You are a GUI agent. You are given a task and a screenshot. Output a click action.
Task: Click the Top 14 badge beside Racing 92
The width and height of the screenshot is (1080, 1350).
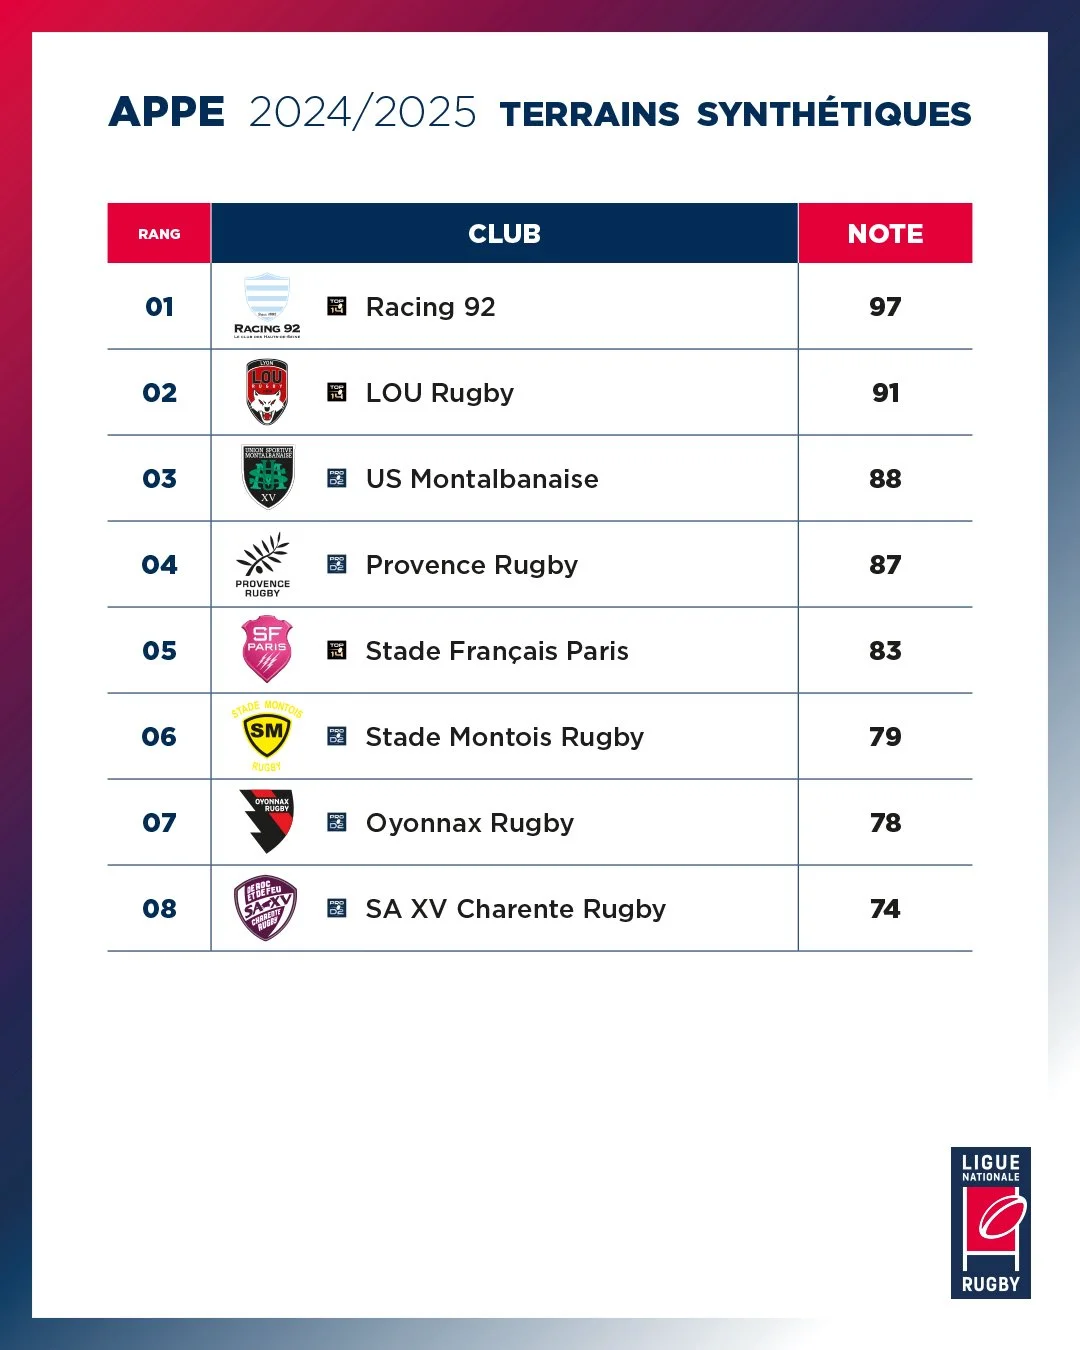(337, 306)
